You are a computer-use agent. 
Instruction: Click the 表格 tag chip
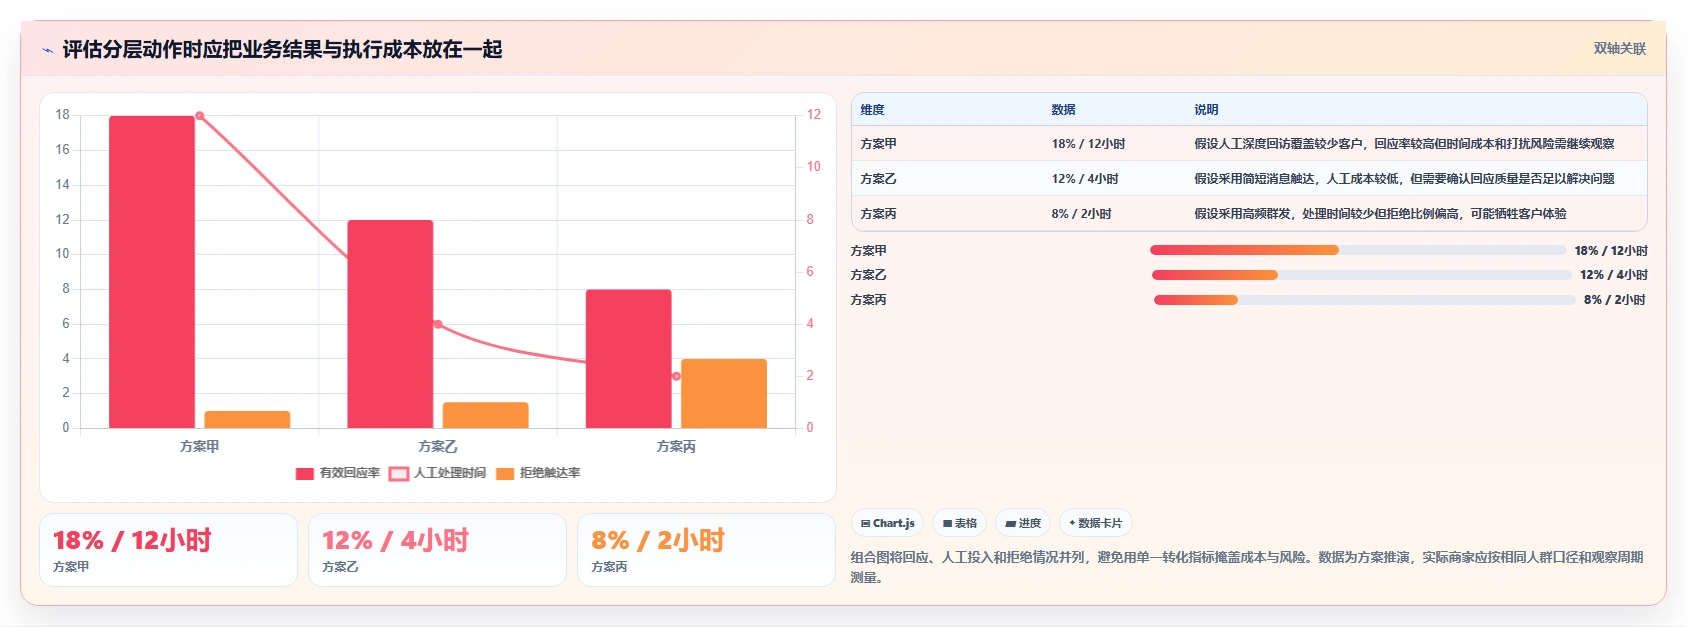tap(959, 523)
